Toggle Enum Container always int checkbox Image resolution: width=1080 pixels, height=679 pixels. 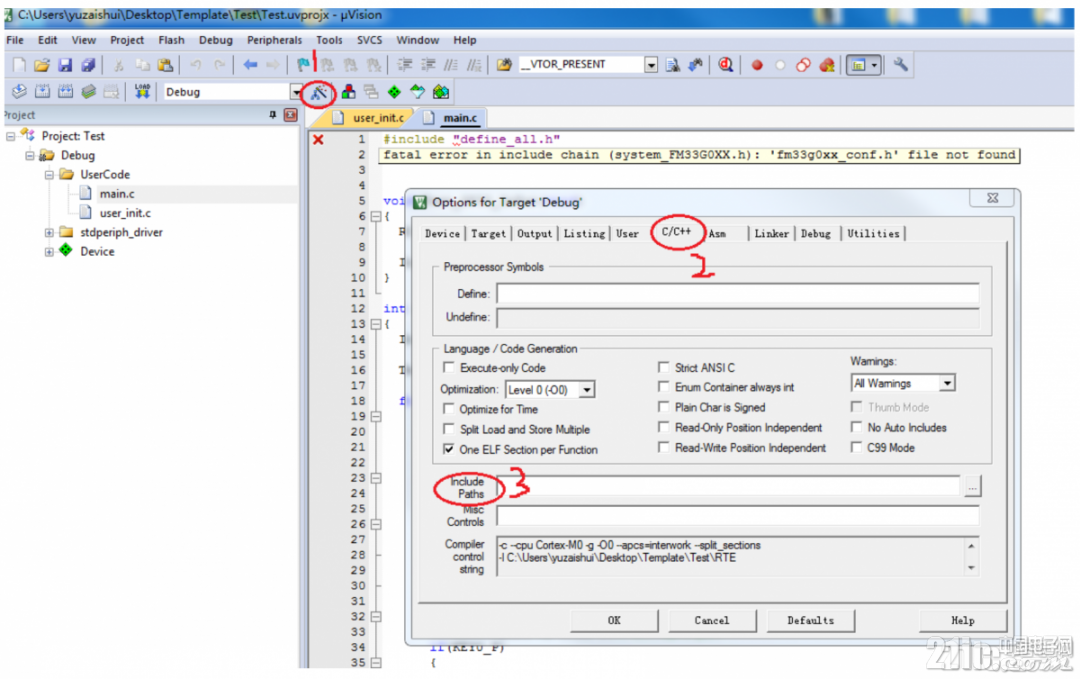[664, 387]
